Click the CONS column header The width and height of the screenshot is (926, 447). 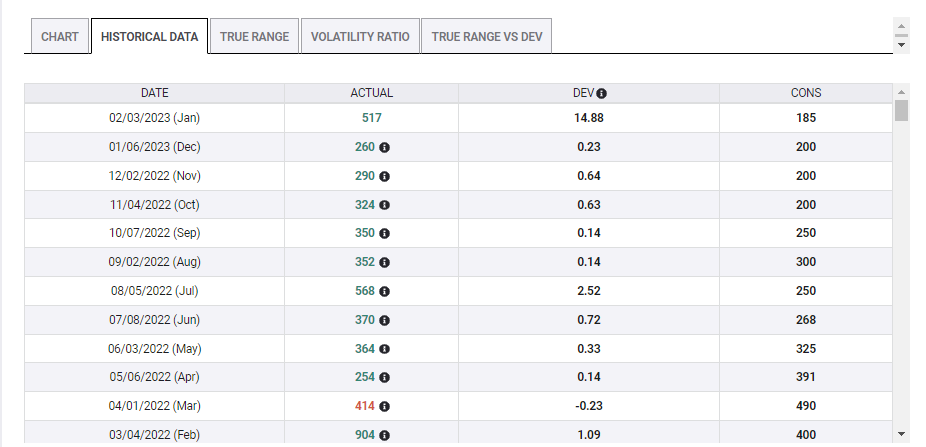(x=806, y=93)
